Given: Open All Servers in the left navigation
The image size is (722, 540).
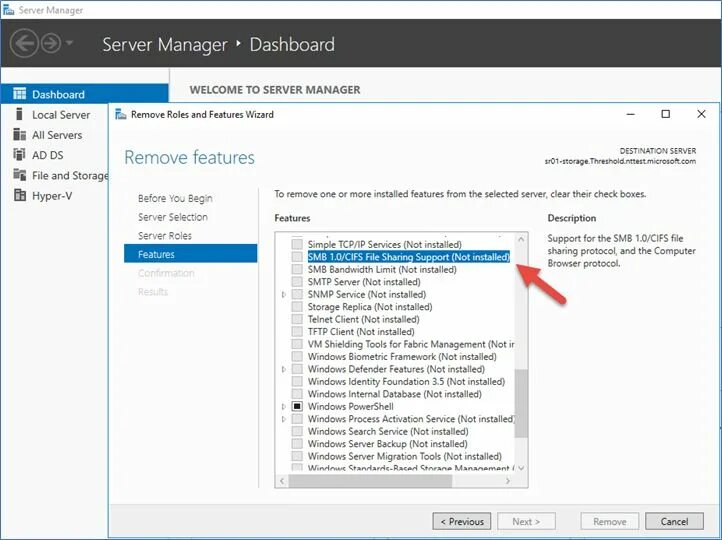Looking at the screenshot, I should point(57,135).
